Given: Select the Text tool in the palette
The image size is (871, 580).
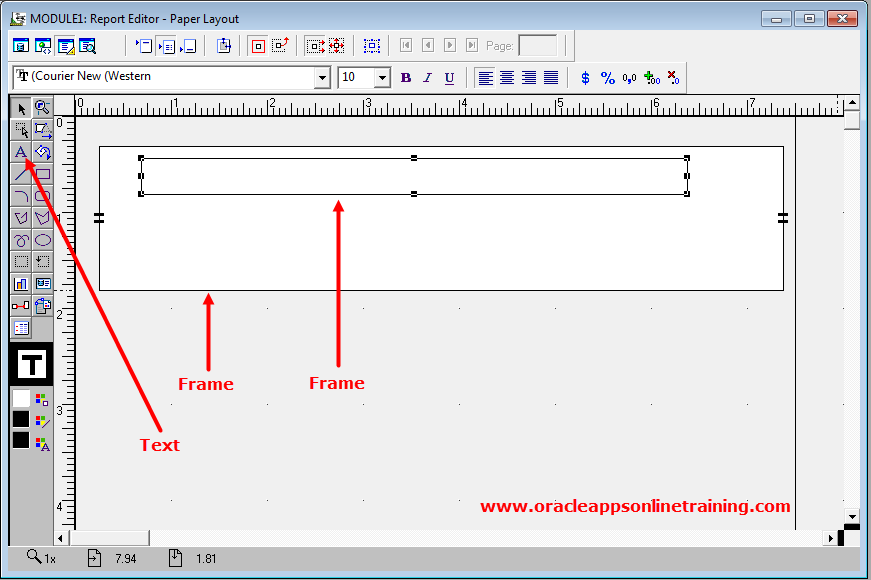Looking at the screenshot, I should pos(20,152).
